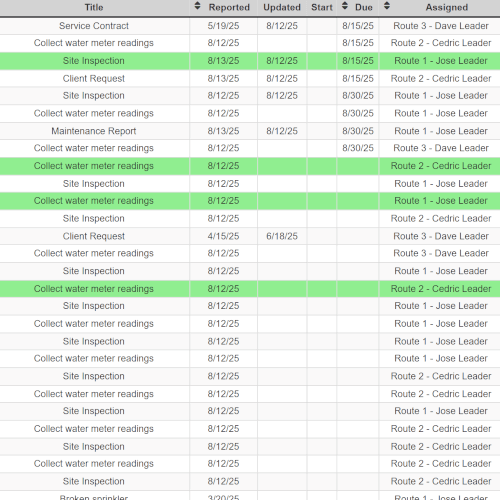This screenshot has height=500, width=500.
Task: Click the sort arrows beside Due
Action: coord(345,6)
